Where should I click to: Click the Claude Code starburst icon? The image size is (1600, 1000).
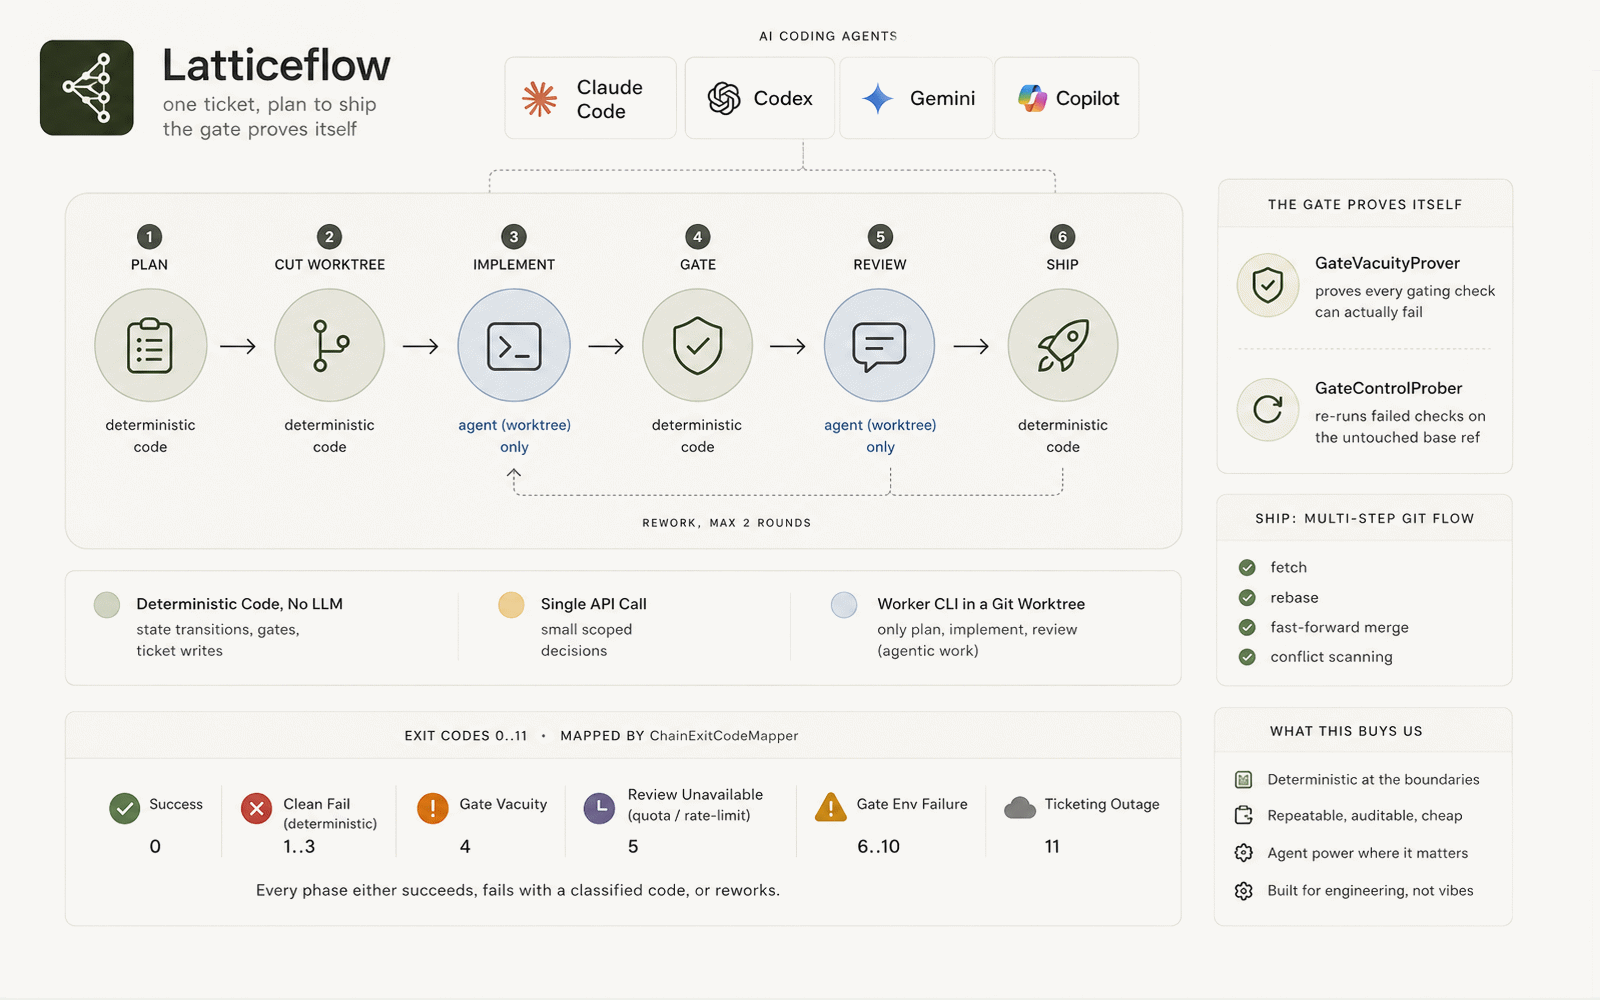point(540,99)
